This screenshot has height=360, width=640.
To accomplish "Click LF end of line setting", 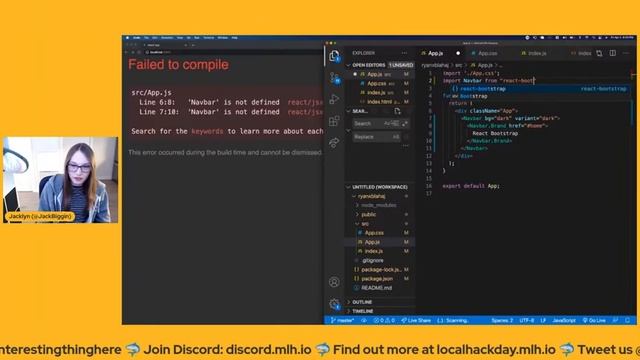I will click(543, 320).
